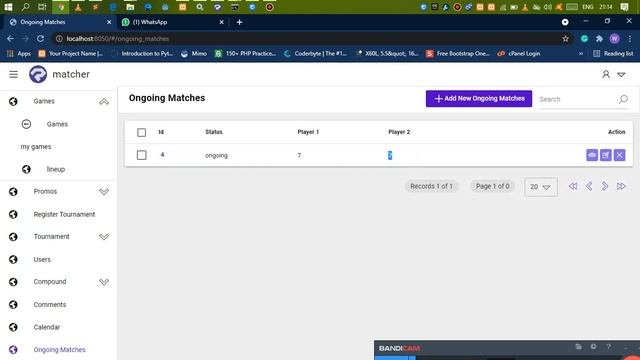Click the Player 1 value 7

pos(299,156)
